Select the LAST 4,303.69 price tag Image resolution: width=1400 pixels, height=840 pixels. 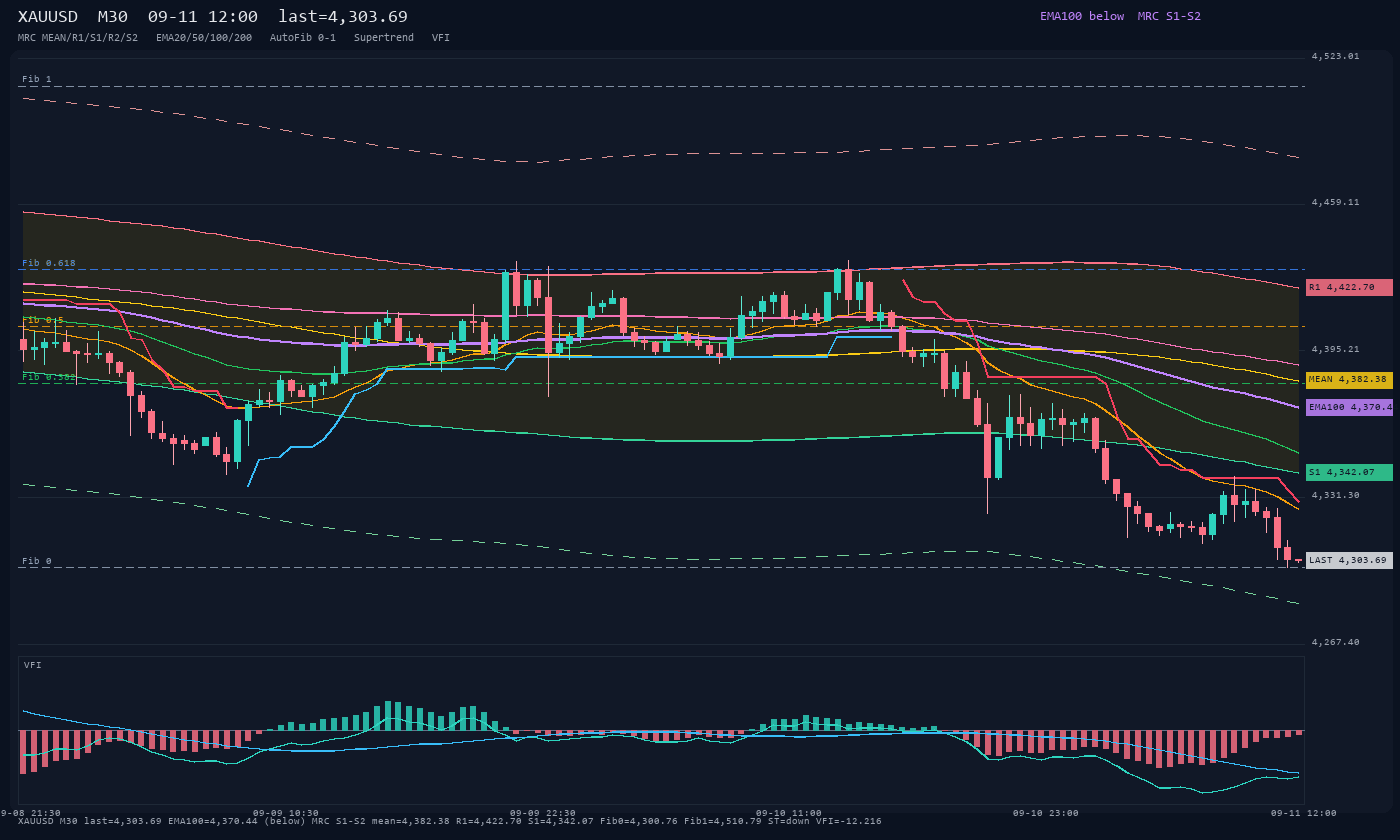[x=1349, y=560]
